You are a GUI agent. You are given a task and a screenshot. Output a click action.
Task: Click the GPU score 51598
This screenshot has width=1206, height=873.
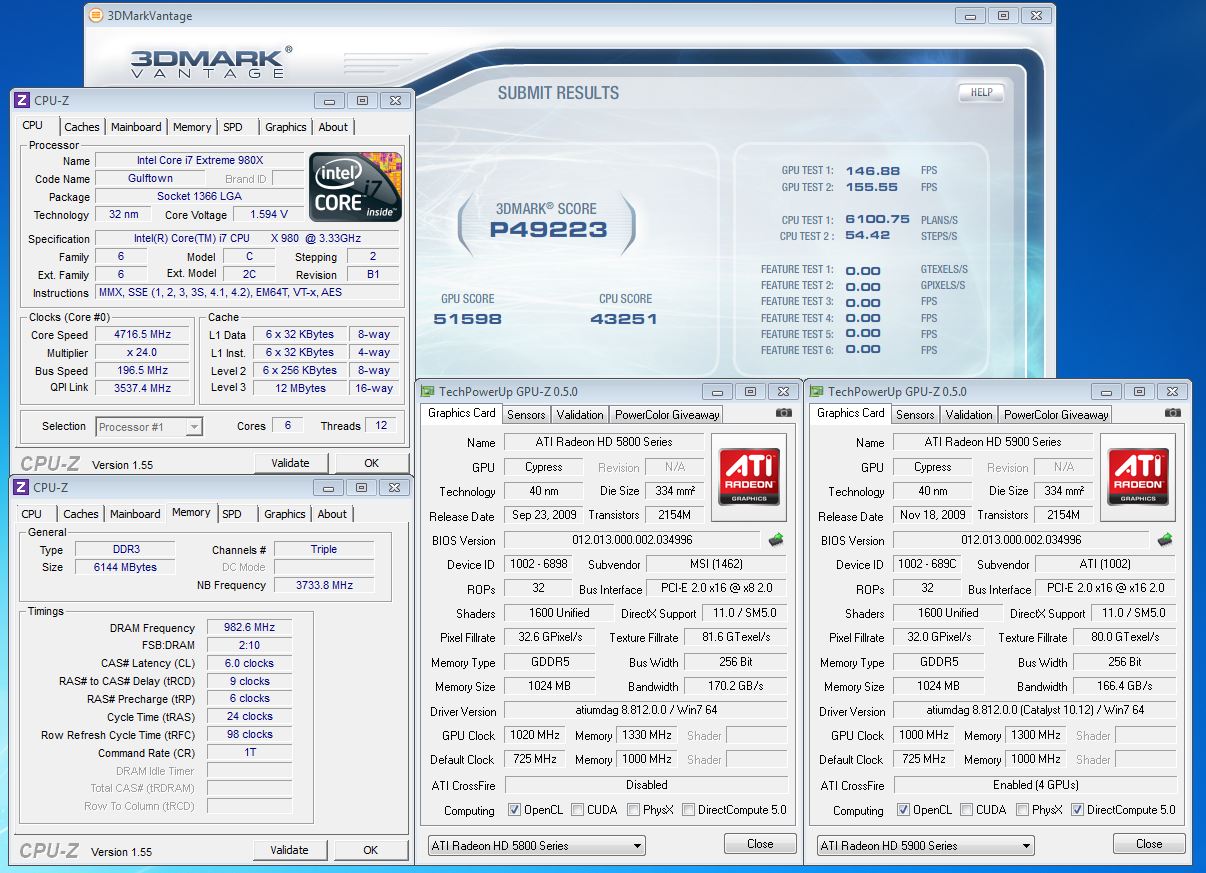(468, 319)
